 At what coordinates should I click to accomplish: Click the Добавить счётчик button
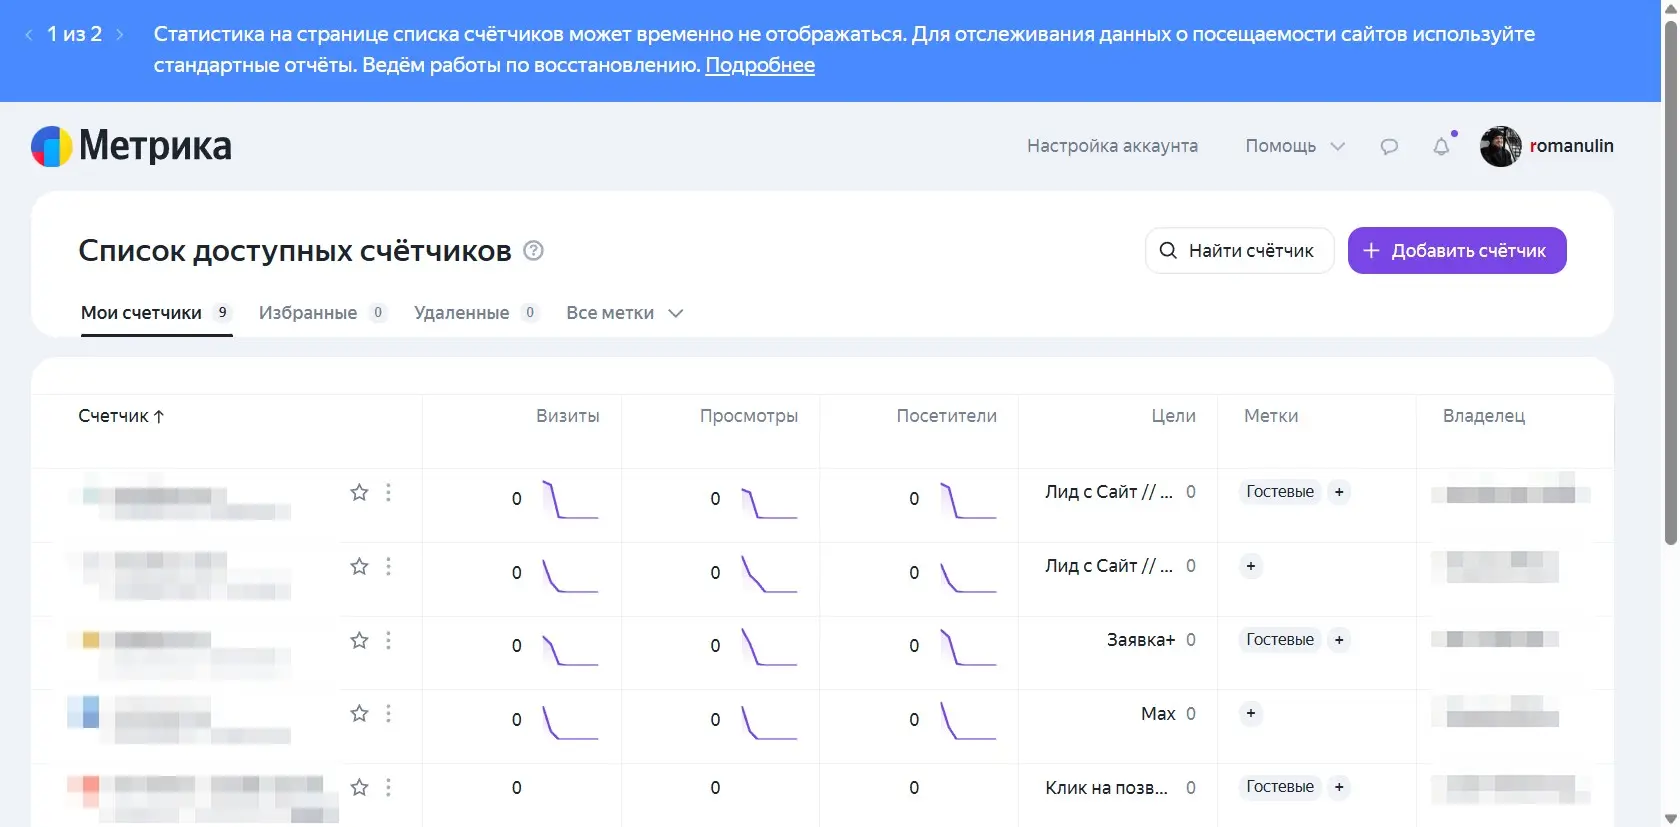coord(1457,250)
